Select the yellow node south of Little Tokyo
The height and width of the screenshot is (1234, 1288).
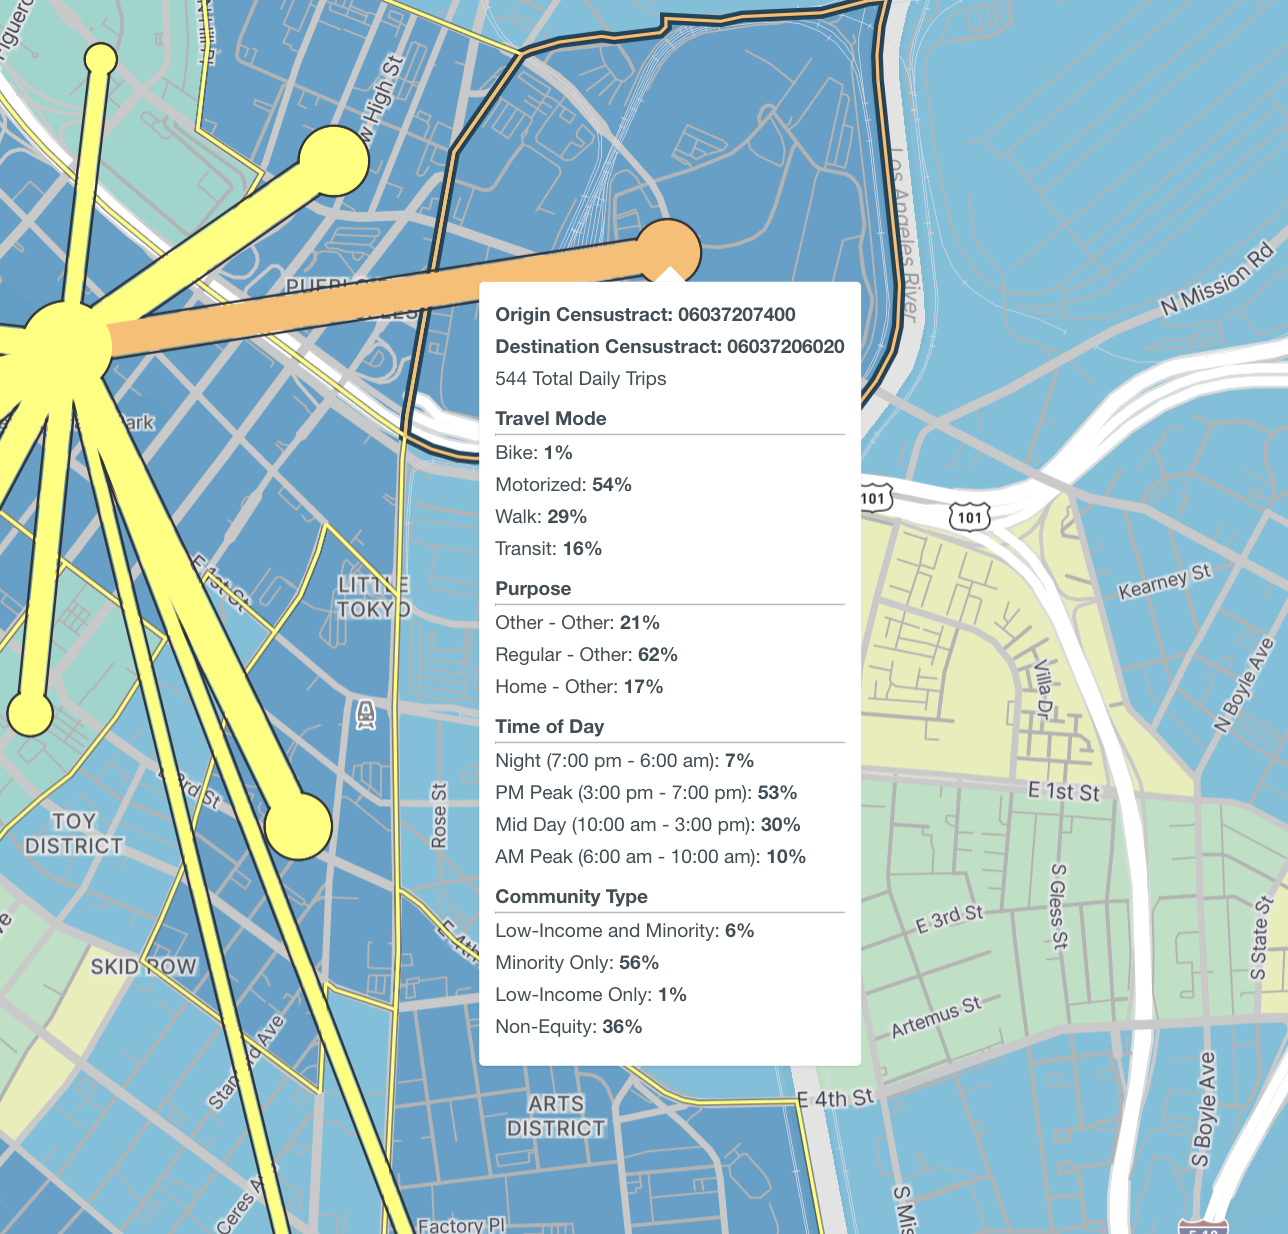click(x=298, y=827)
